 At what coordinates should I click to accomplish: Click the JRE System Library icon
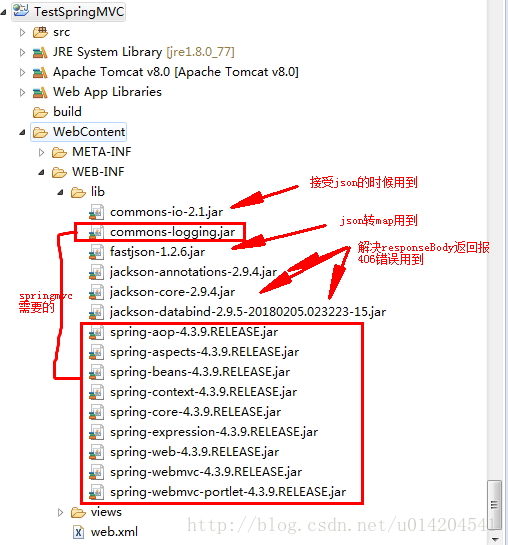[x=40, y=52]
